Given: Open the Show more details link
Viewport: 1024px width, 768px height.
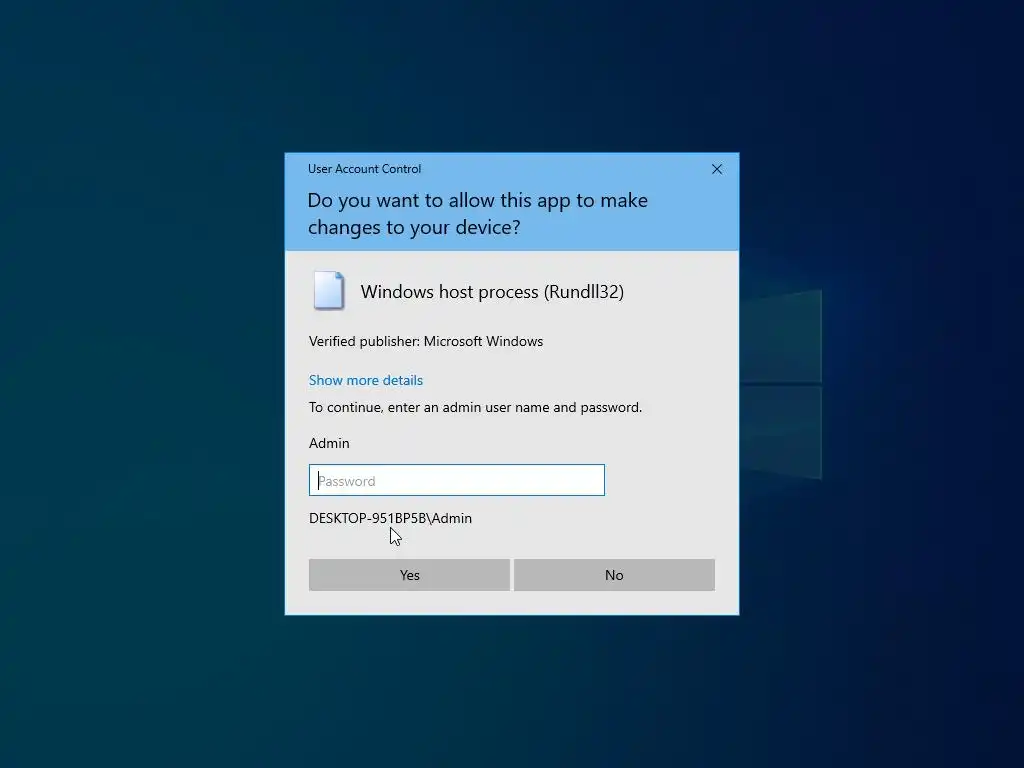Looking at the screenshot, I should click(x=366, y=380).
